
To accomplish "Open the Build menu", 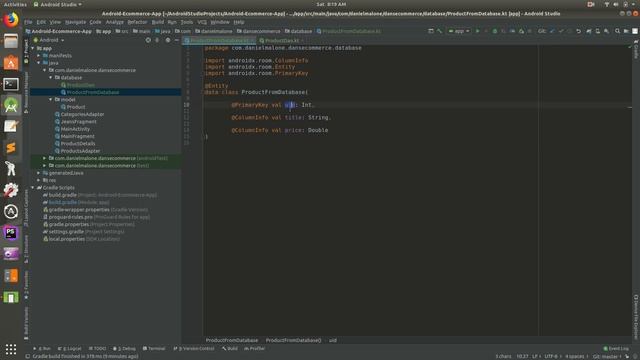I will (x=158, y=22).
